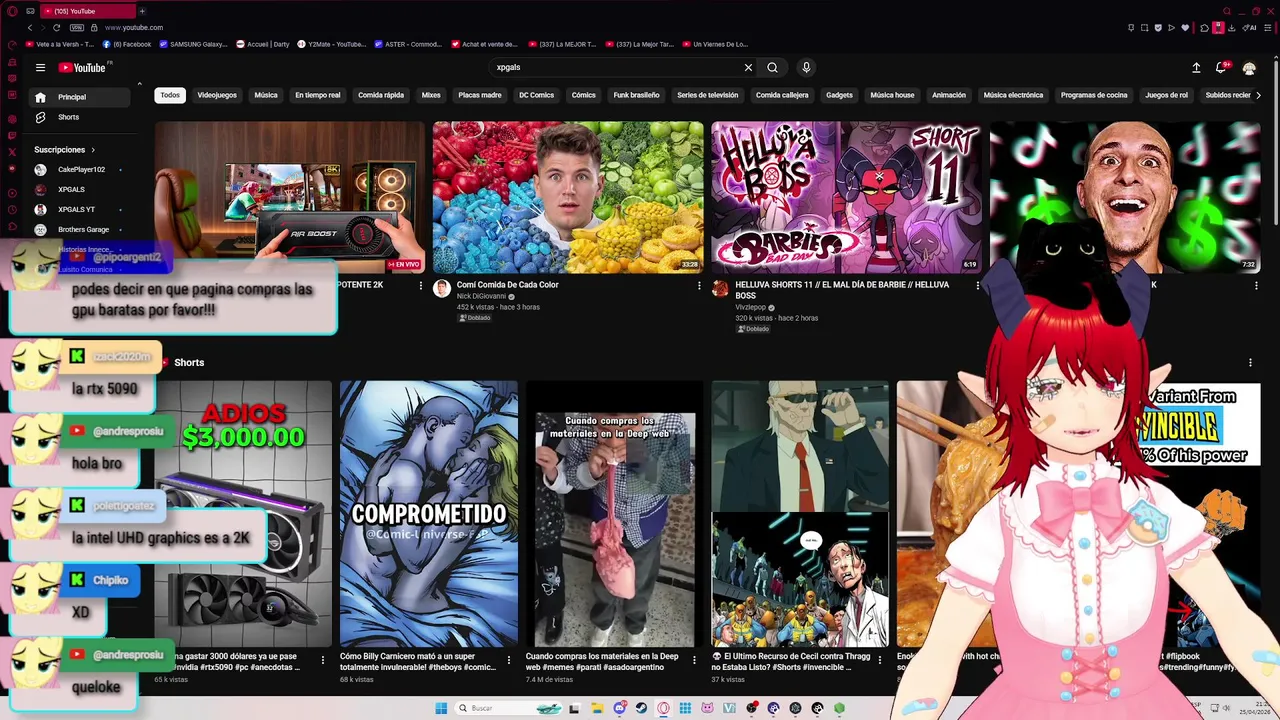This screenshot has height=720, width=1280.
Task: Expand the Suscripciones section chevron
Action: click(x=93, y=150)
